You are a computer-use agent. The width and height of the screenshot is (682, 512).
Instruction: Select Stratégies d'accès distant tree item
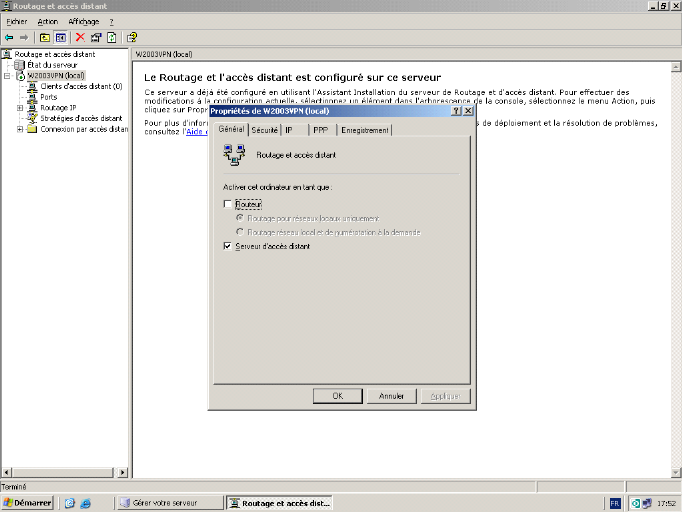coord(81,118)
